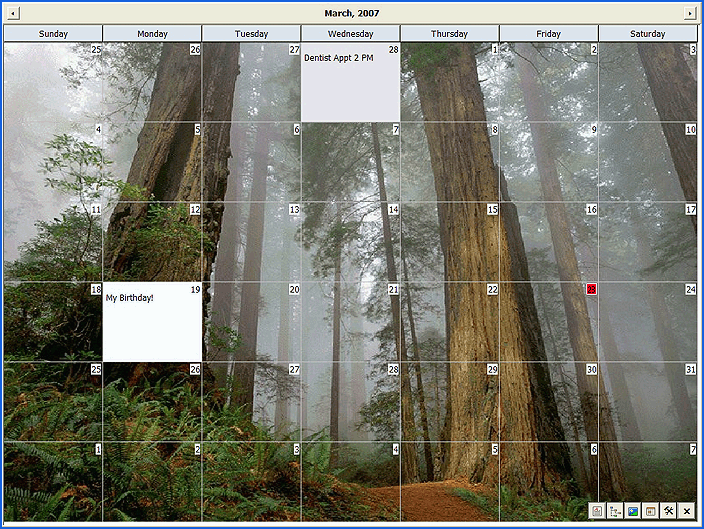Click date number 14
Viewport: 704px width, 529px height.
point(393,210)
